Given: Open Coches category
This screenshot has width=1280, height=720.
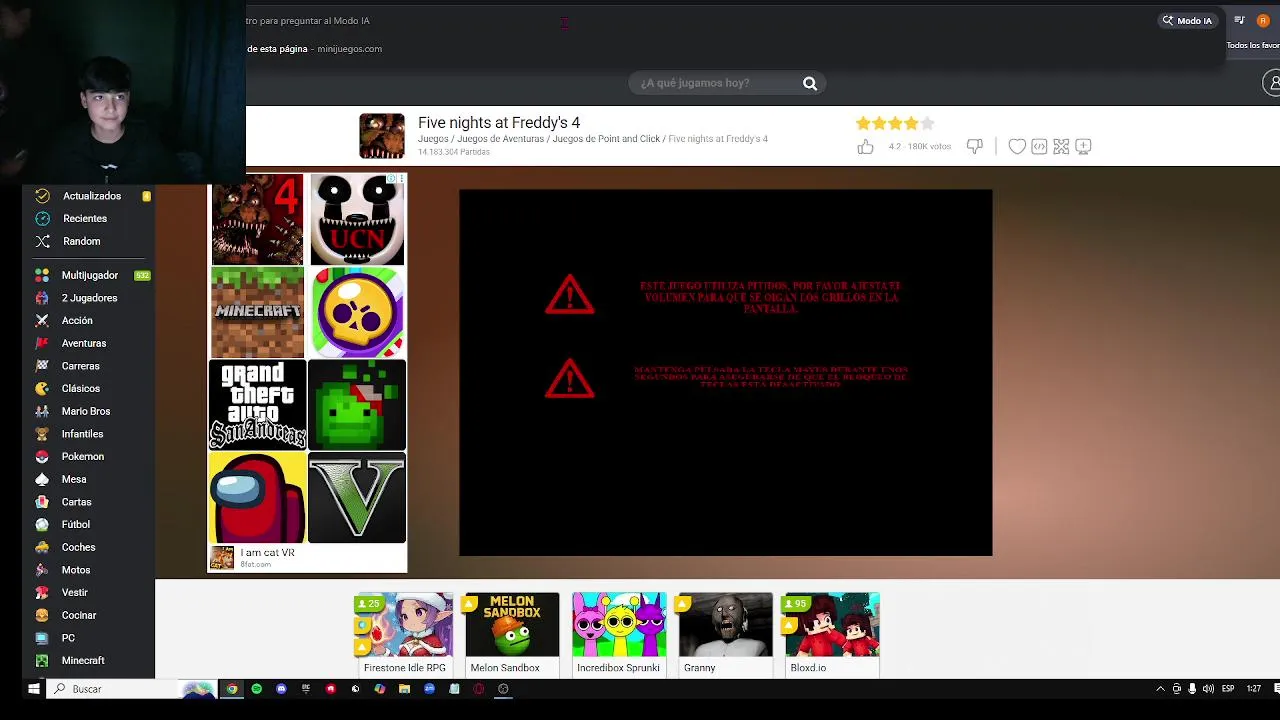Looking at the screenshot, I should pyautogui.click(x=78, y=547).
